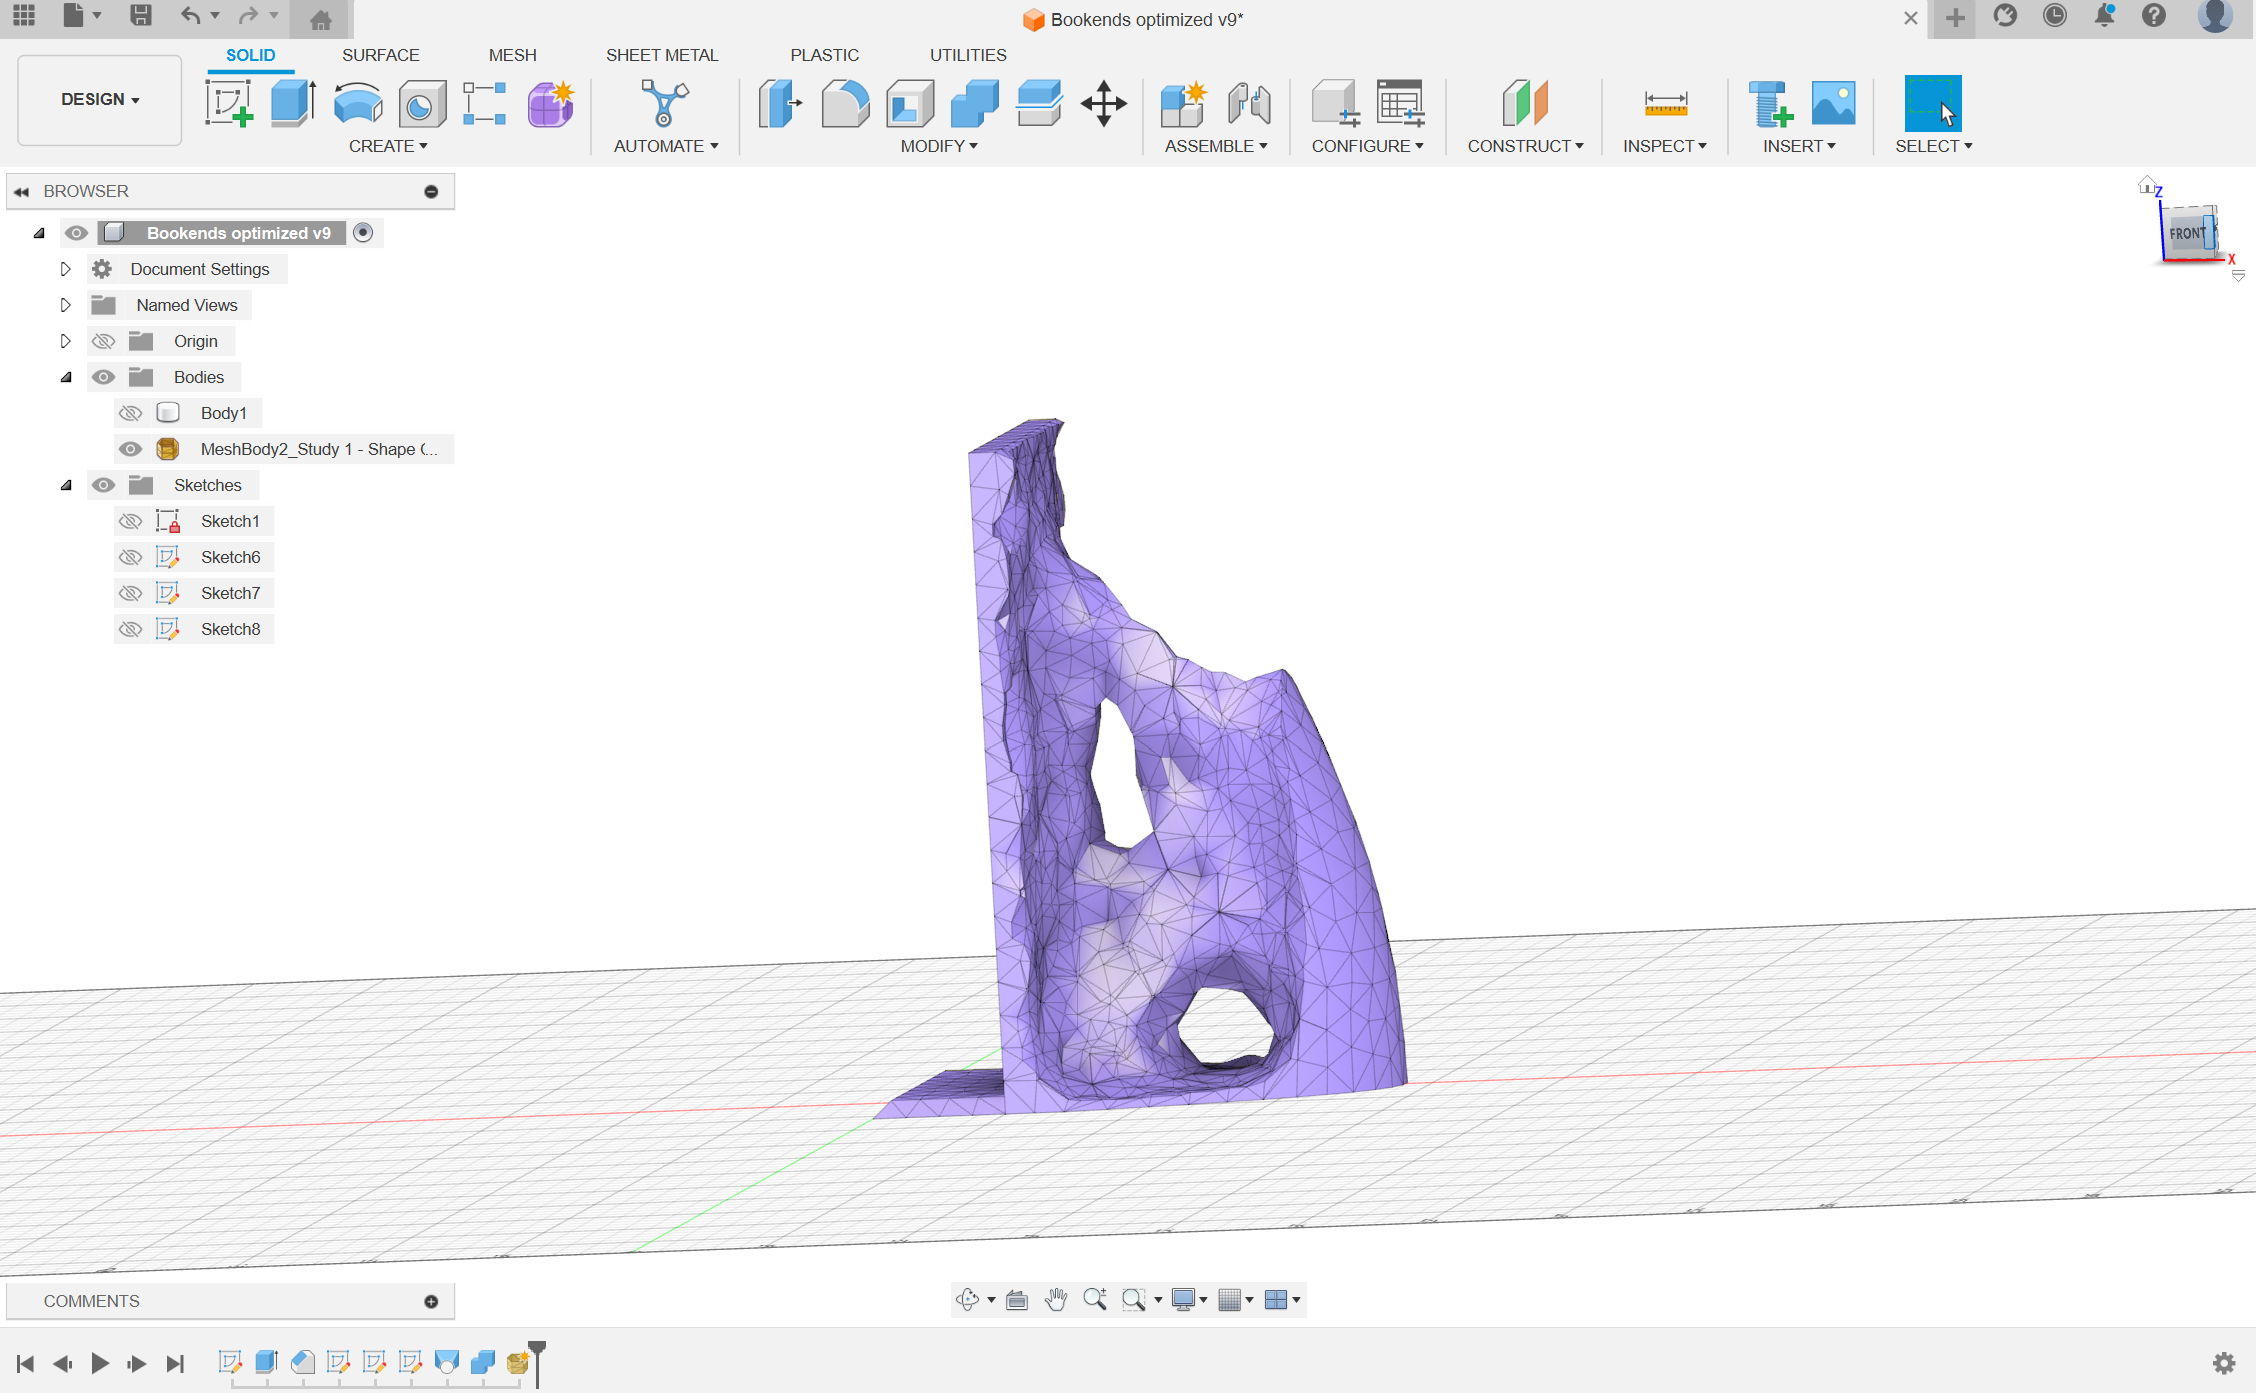Select the Shell tool
Image resolution: width=2256 pixels, height=1393 pixels.
pos(909,103)
